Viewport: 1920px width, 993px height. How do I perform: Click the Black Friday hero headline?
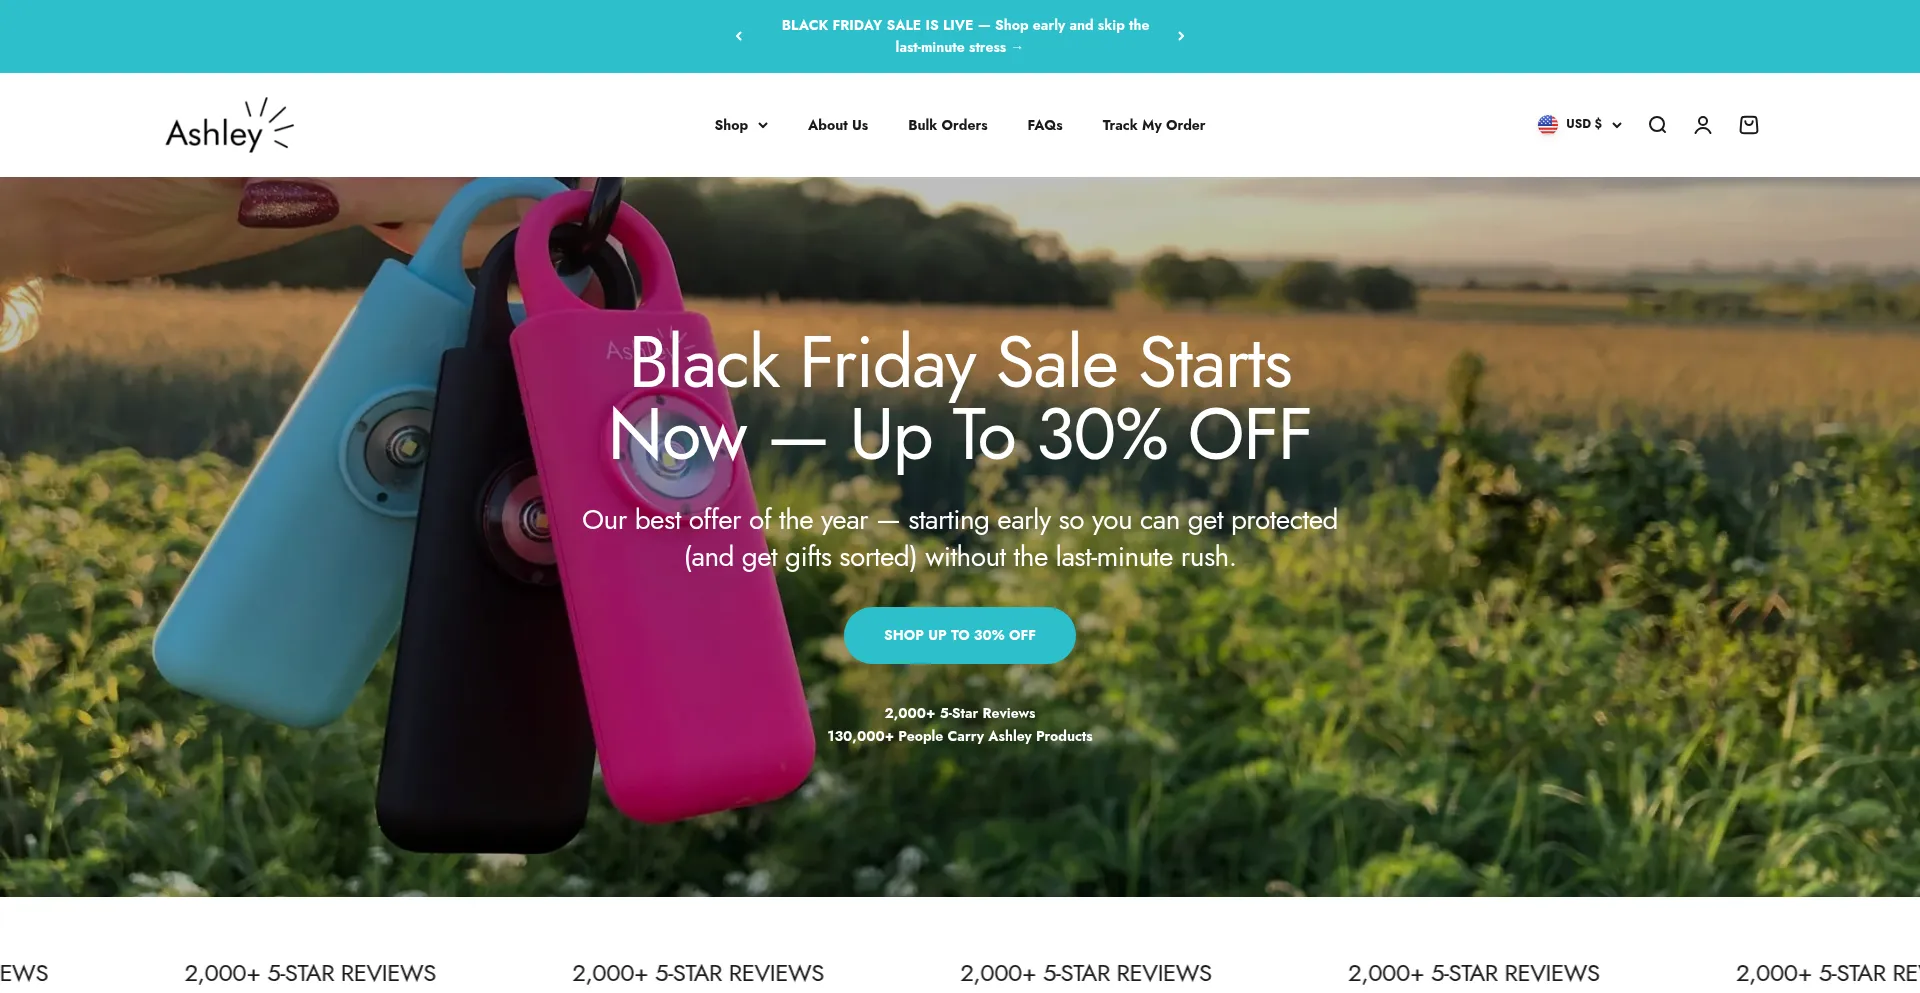tap(960, 399)
